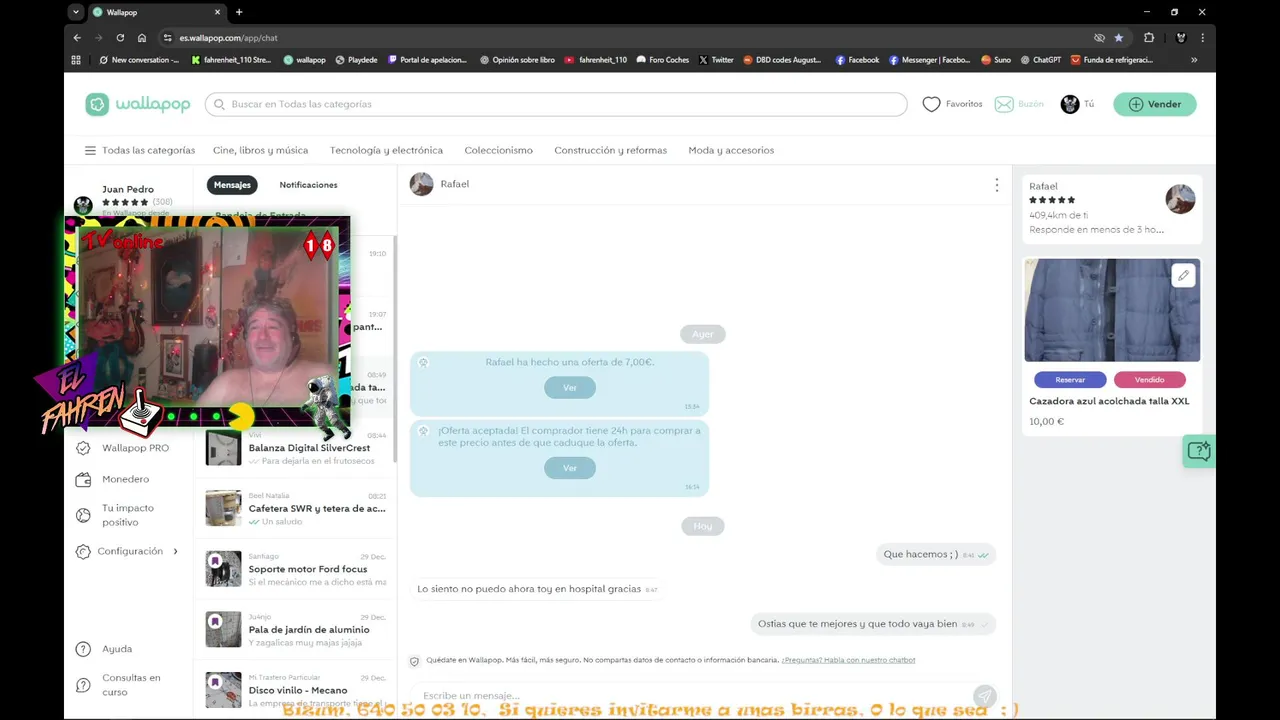This screenshot has width=1280, height=720.
Task: Open the browser extensions puzzle icon
Action: click(x=1149, y=38)
